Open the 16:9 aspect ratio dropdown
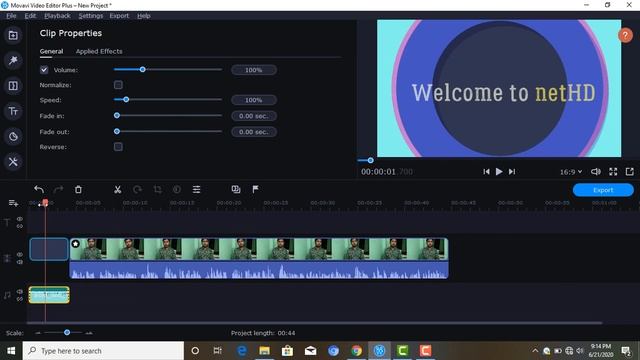Viewport: 640px width, 360px height. pyautogui.click(x=571, y=172)
